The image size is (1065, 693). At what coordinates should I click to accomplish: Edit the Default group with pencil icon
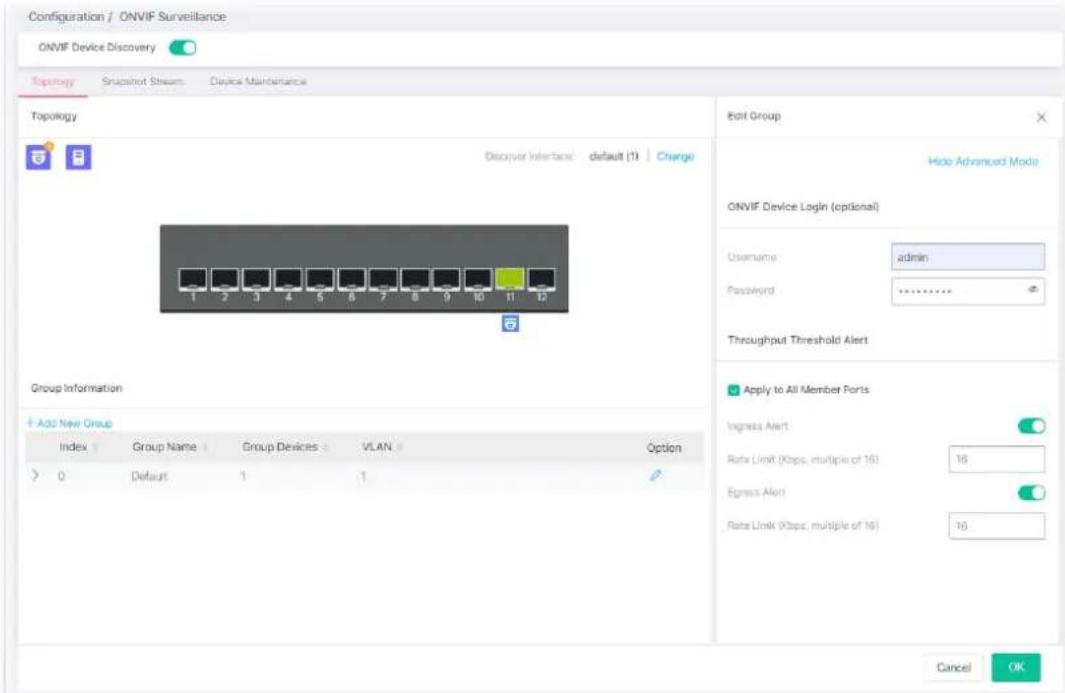(655, 476)
